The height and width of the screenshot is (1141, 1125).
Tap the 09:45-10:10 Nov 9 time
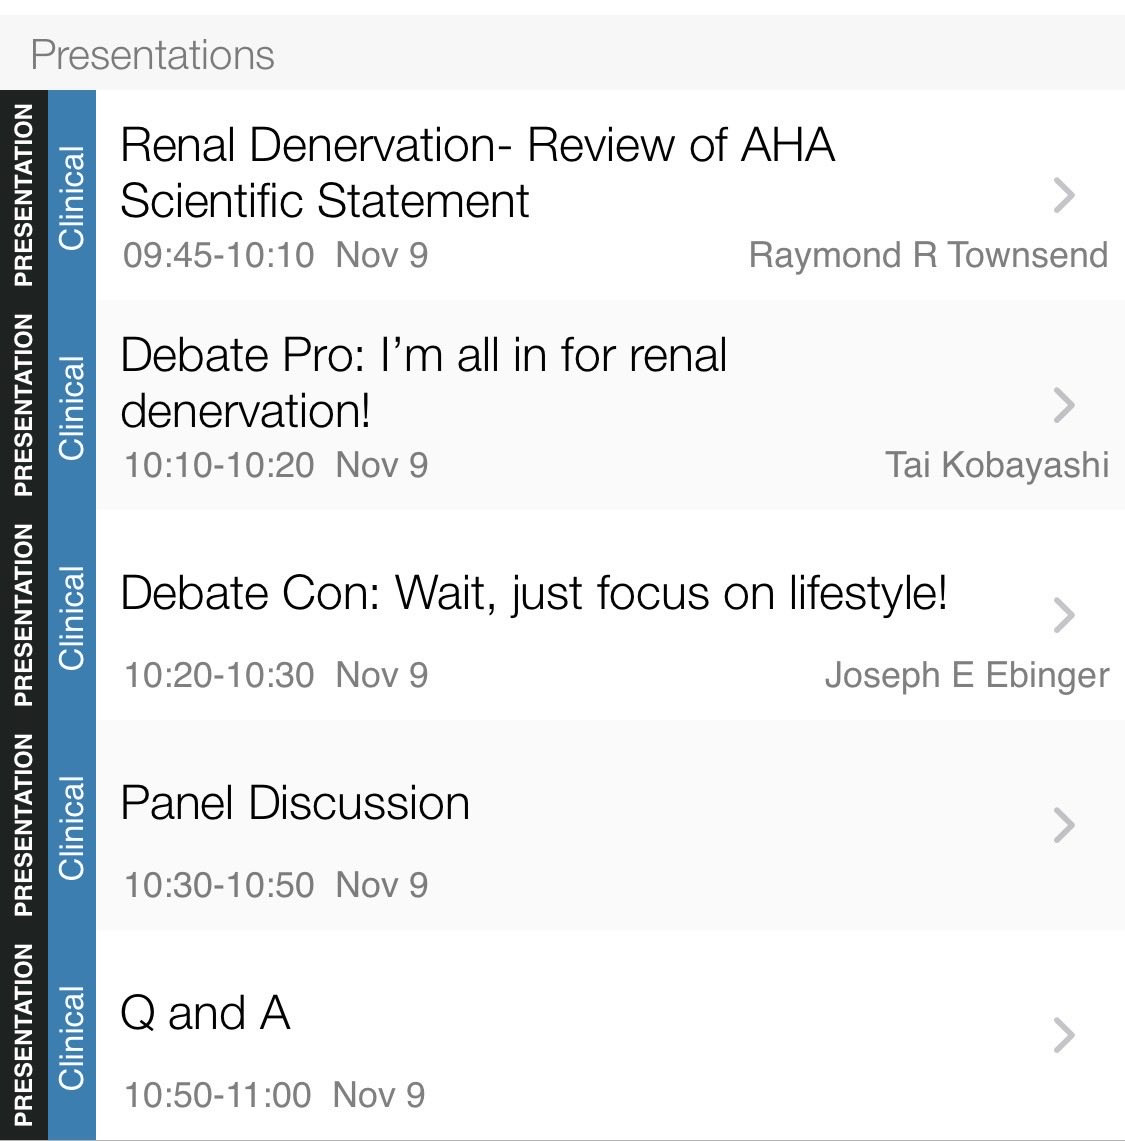coord(276,255)
